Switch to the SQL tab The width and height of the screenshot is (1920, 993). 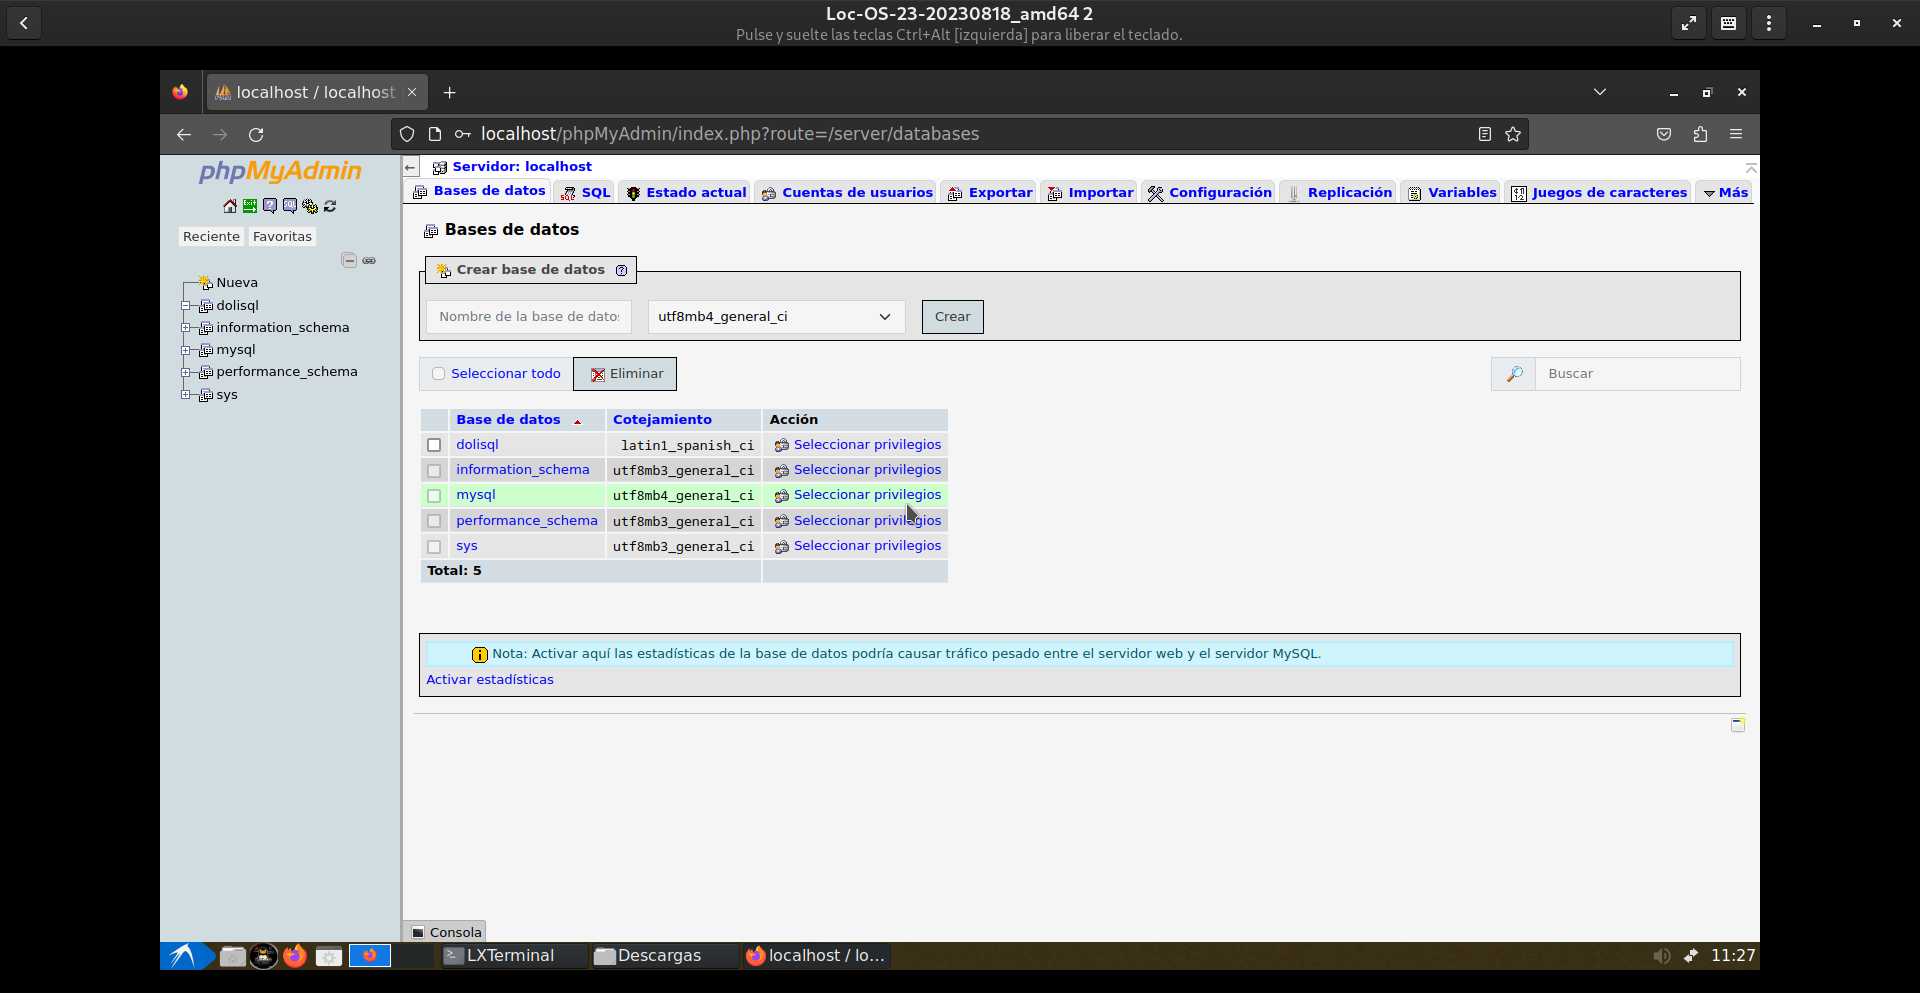(x=586, y=193)
